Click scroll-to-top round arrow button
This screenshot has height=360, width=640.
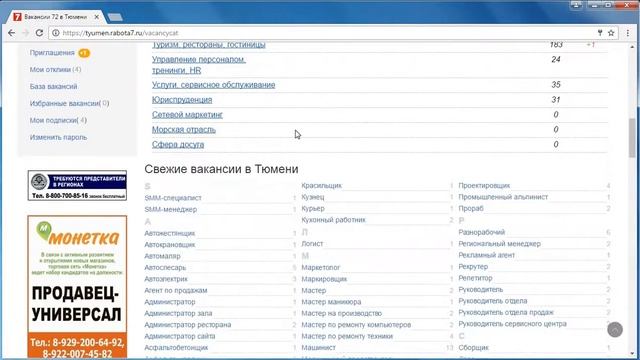click(615, 329)
